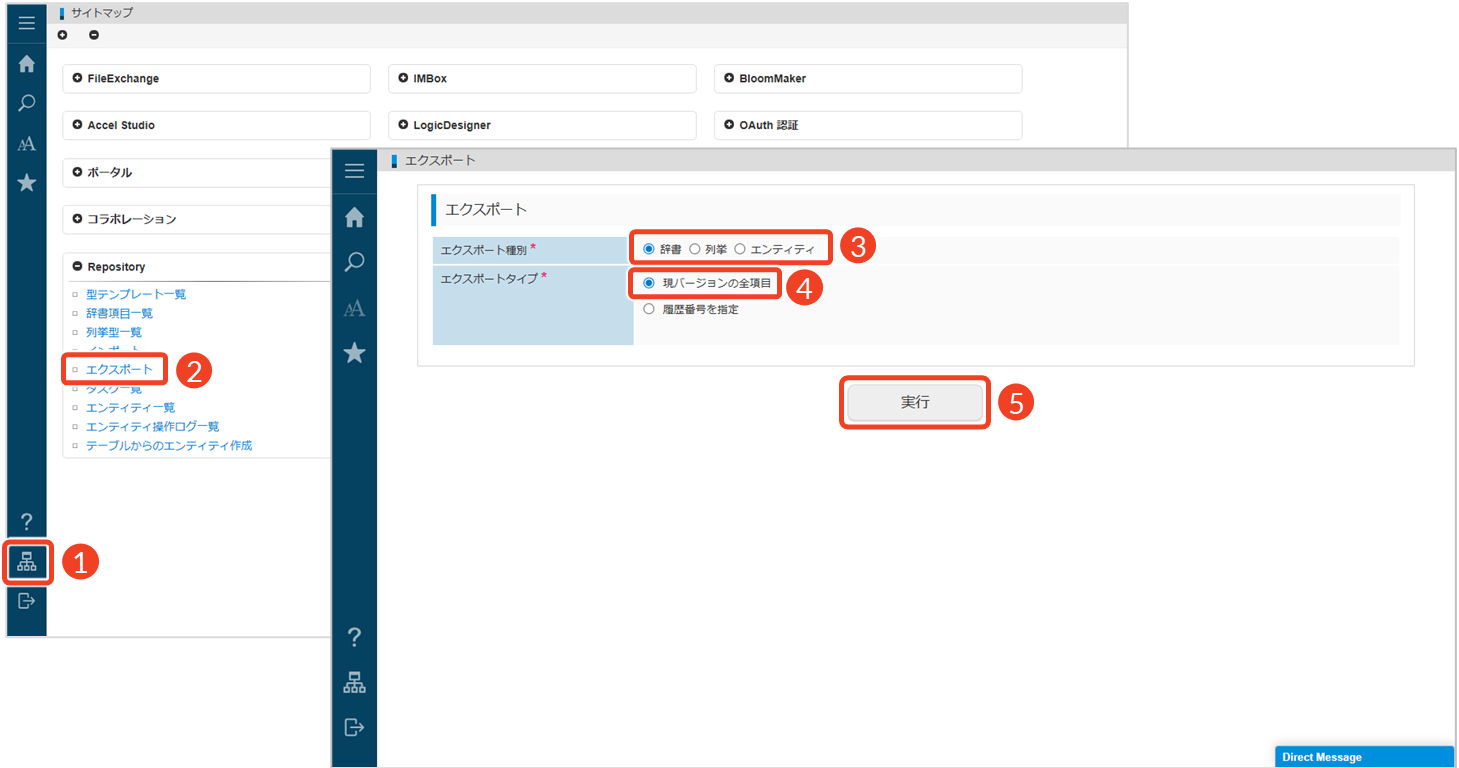This screenshot has width=1459, height=768.
Task: Click the home icon in the サイトマップ window sidebar
Action: tap(27, 64)
